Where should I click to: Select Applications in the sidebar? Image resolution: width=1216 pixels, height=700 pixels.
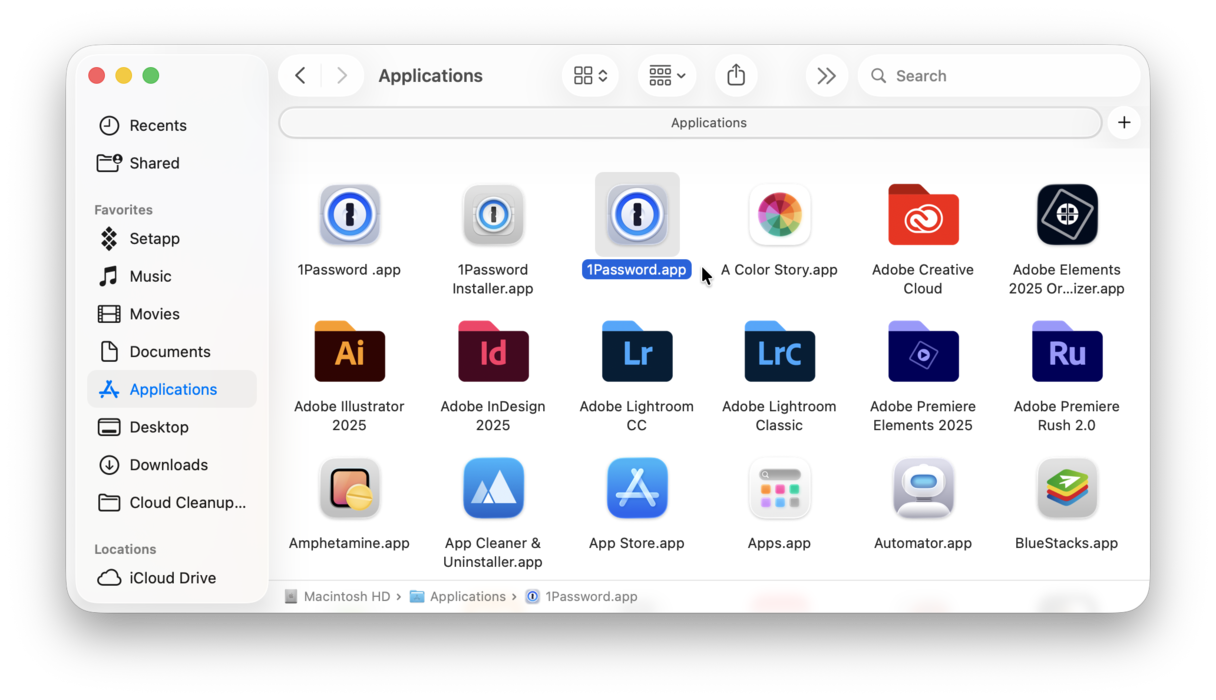(172, 389)
